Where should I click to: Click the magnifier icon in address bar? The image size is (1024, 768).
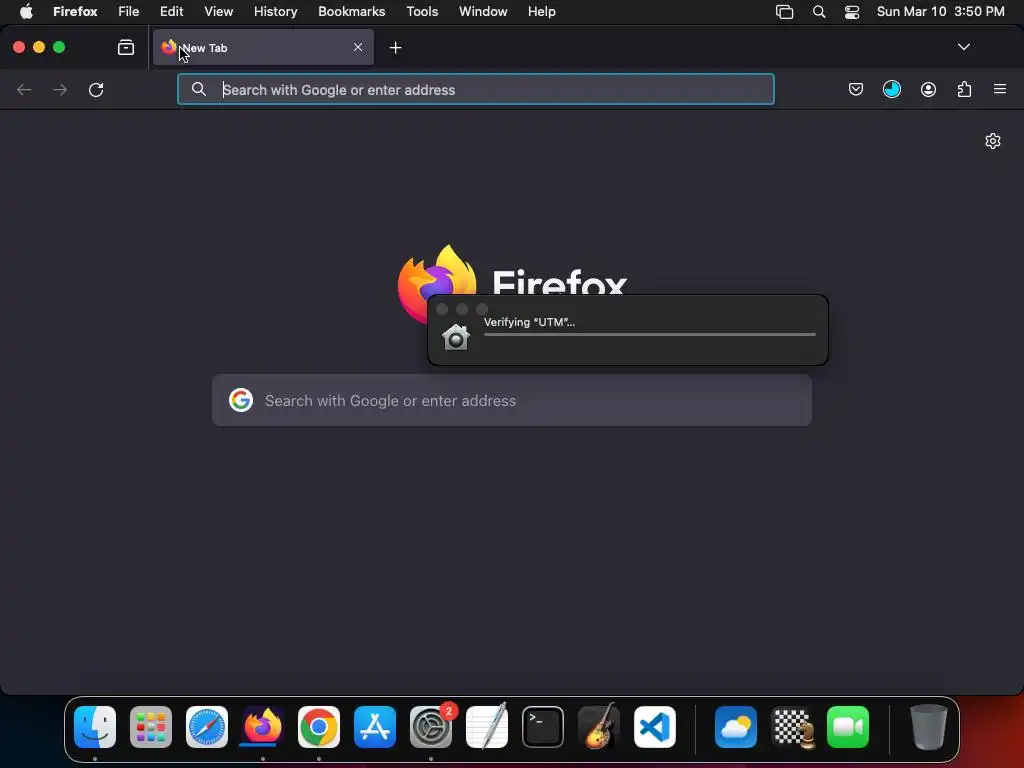[x=199, y=89]
